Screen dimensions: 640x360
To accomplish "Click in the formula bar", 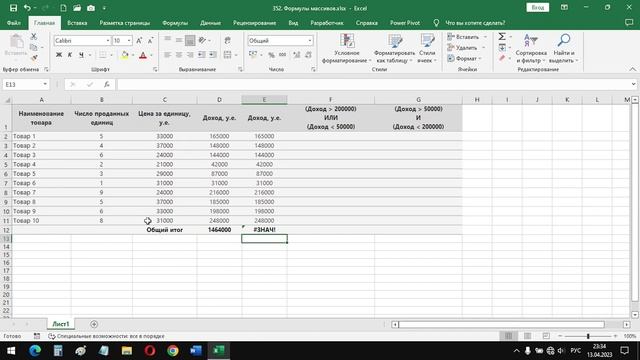I will pos(373,84).
